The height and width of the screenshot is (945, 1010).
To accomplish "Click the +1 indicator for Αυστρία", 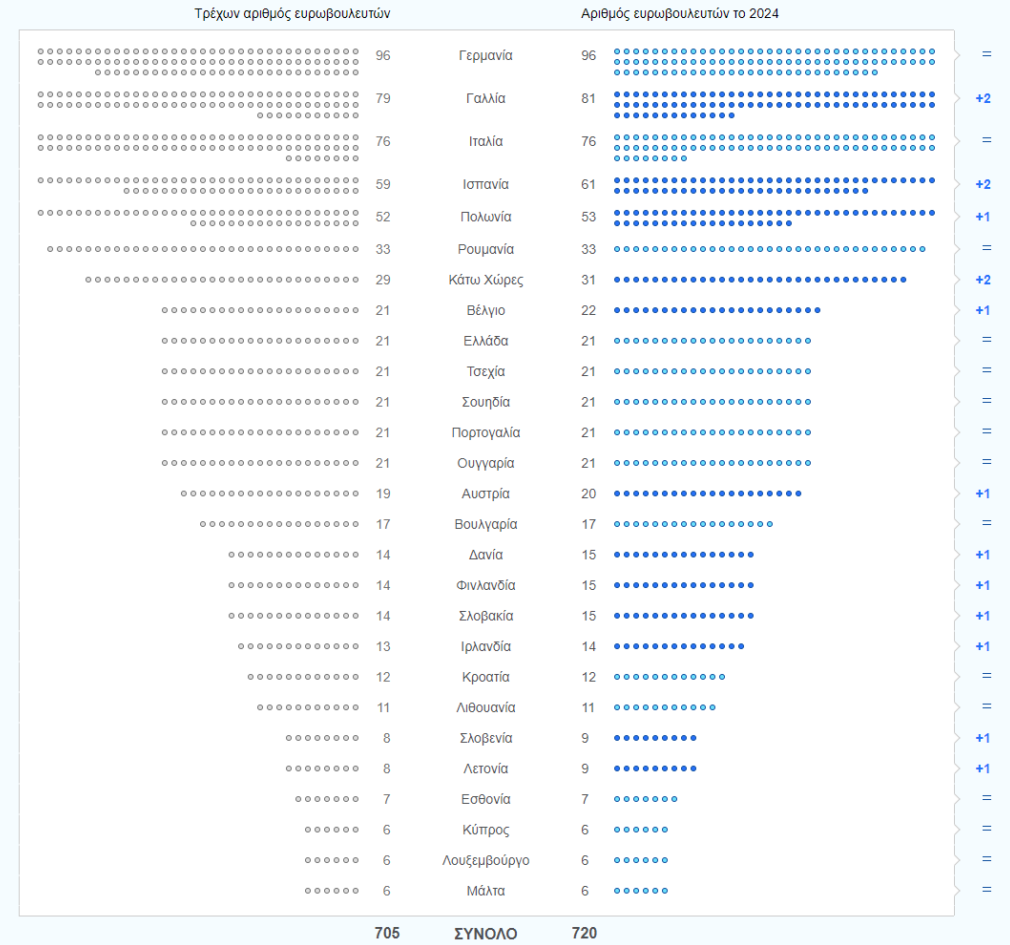I will (x=982, y=494).
